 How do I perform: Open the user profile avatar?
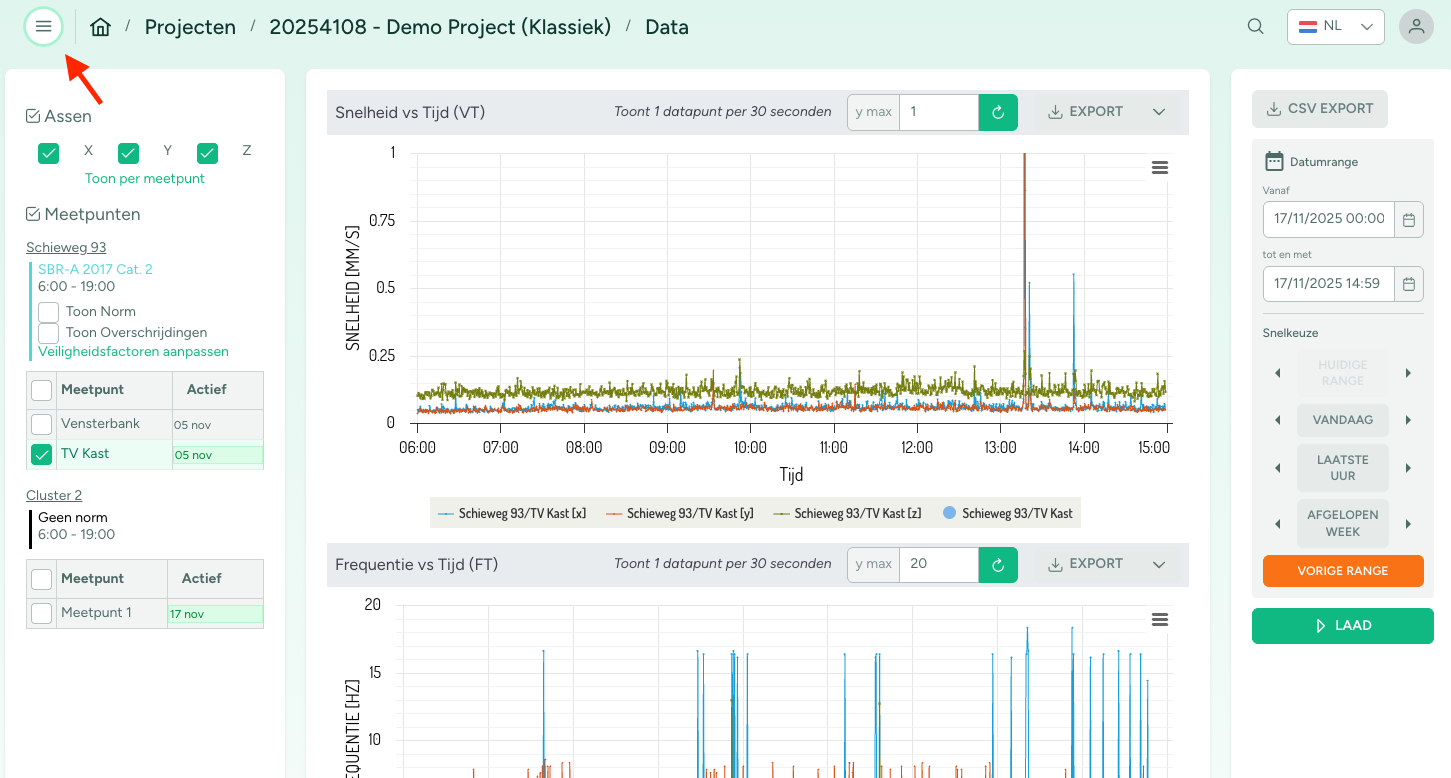point(1416,27)
